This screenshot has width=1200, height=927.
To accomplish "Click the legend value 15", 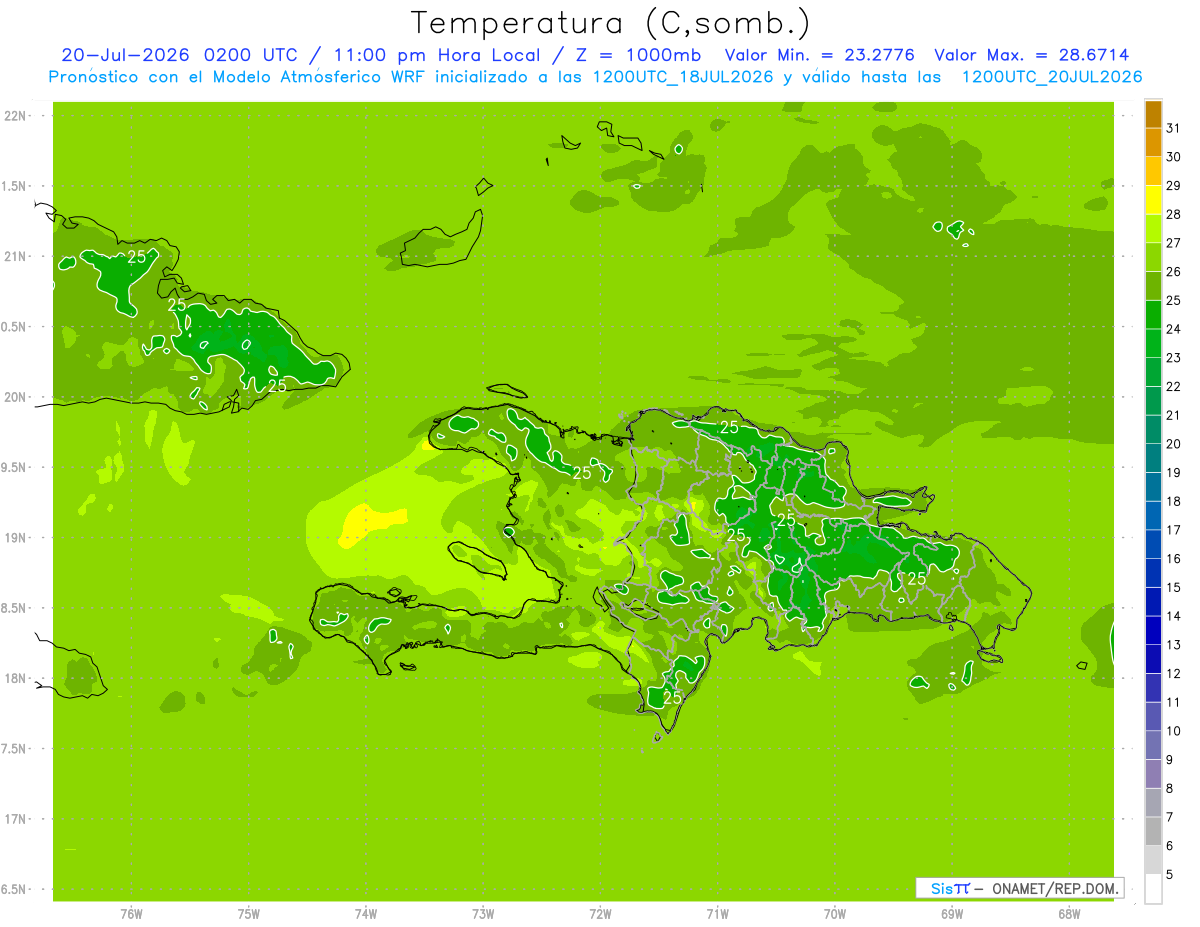I will tap(1174, 587).
